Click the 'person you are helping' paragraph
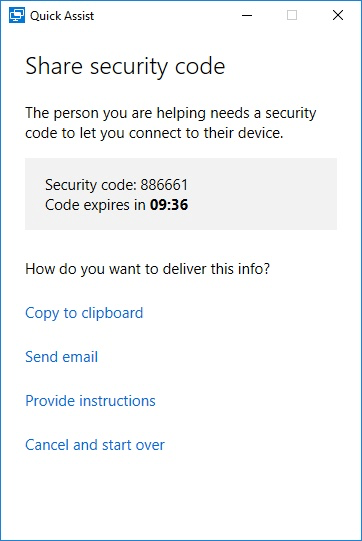This screenshot has height=541, width=362. [x=171, y=123]
